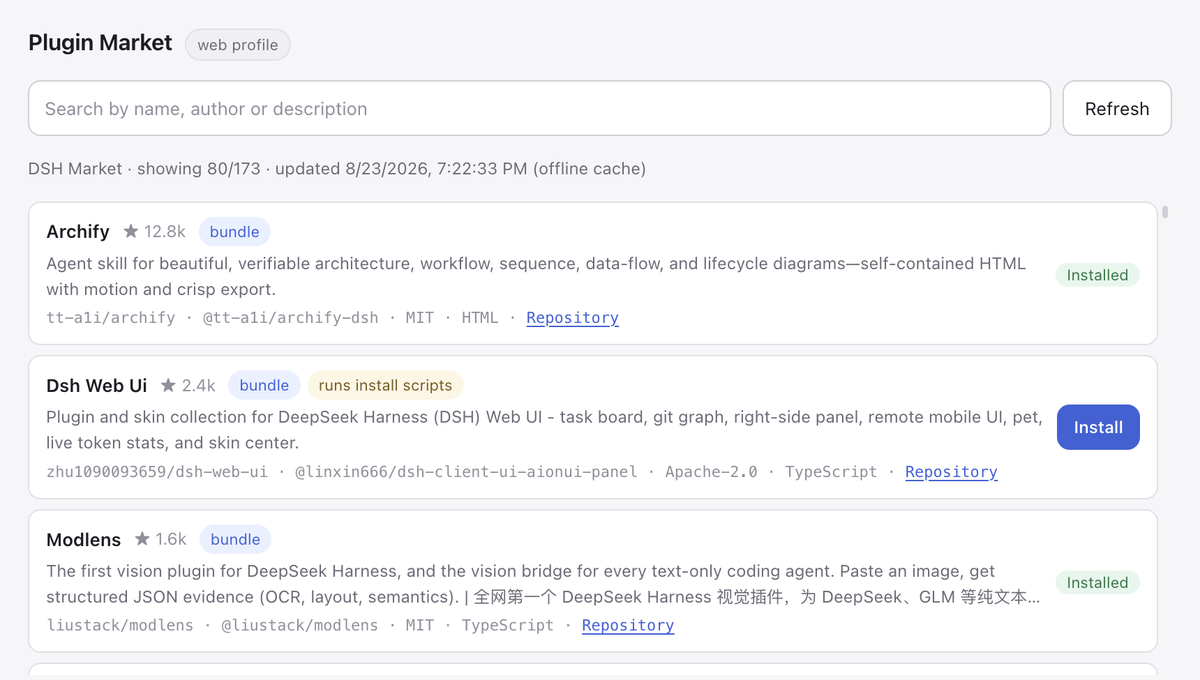
Task: Install the Dsh Web Ui plugin
Action: 1098,427
